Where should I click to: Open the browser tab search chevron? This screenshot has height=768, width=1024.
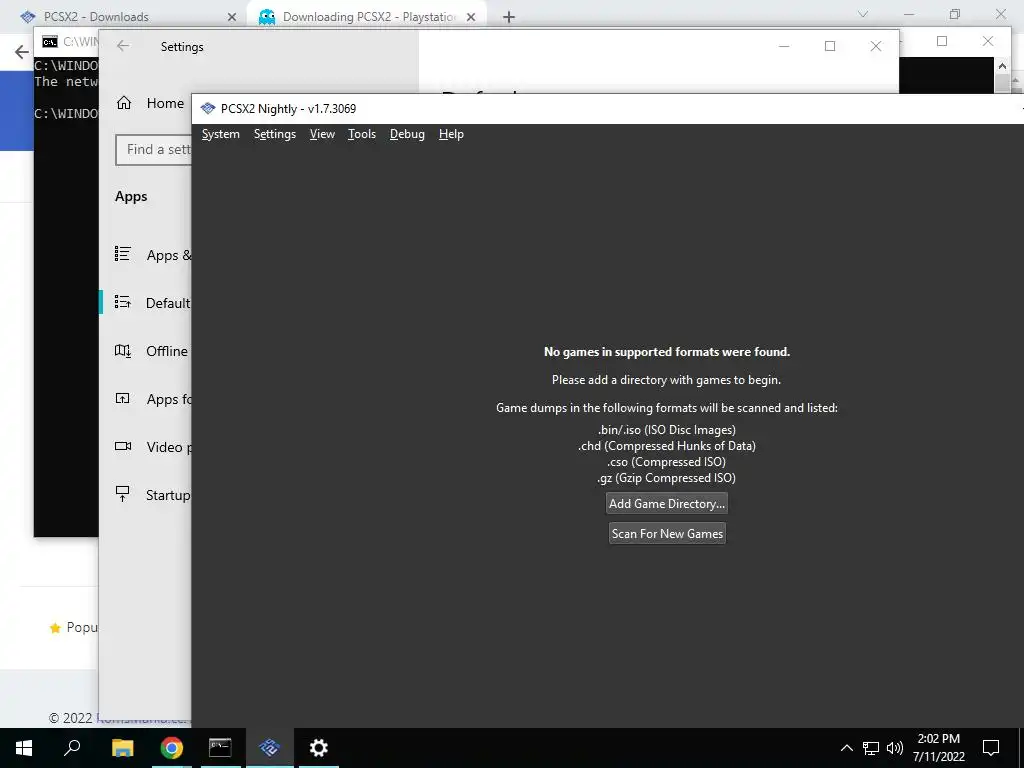pyautogui.click(x=863, y=14)
